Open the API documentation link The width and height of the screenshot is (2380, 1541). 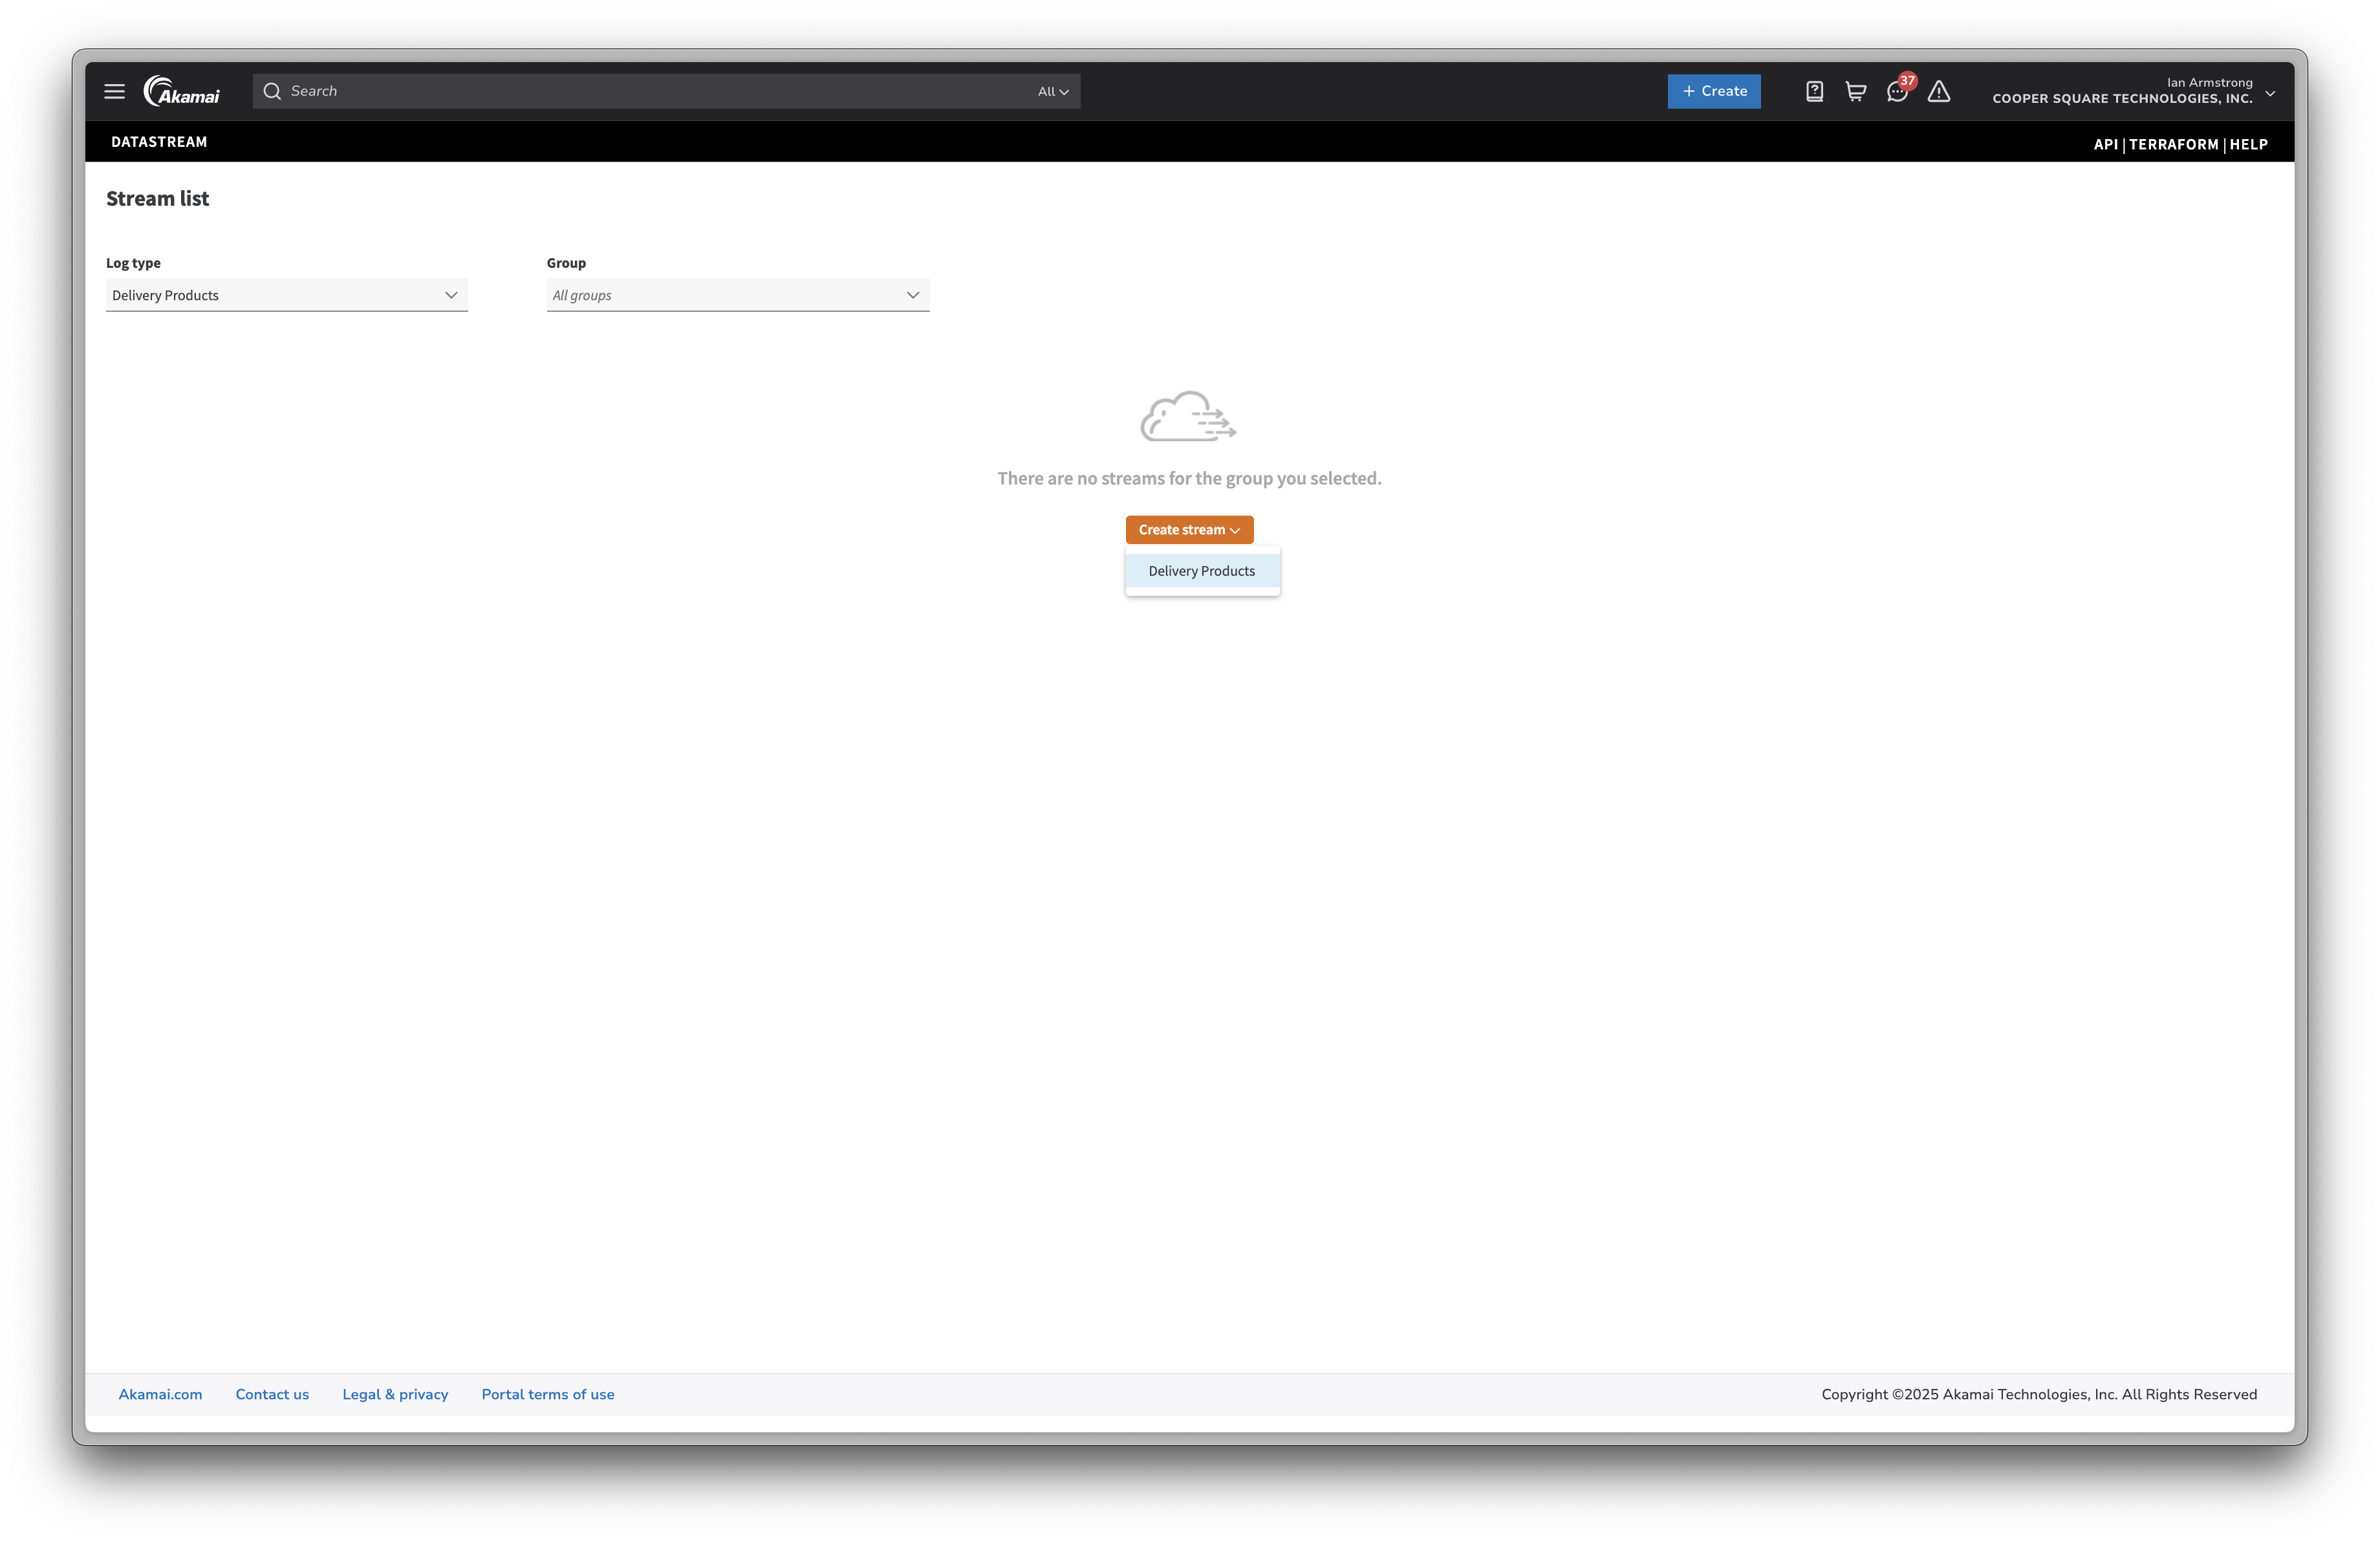(x=2106, y=144)
